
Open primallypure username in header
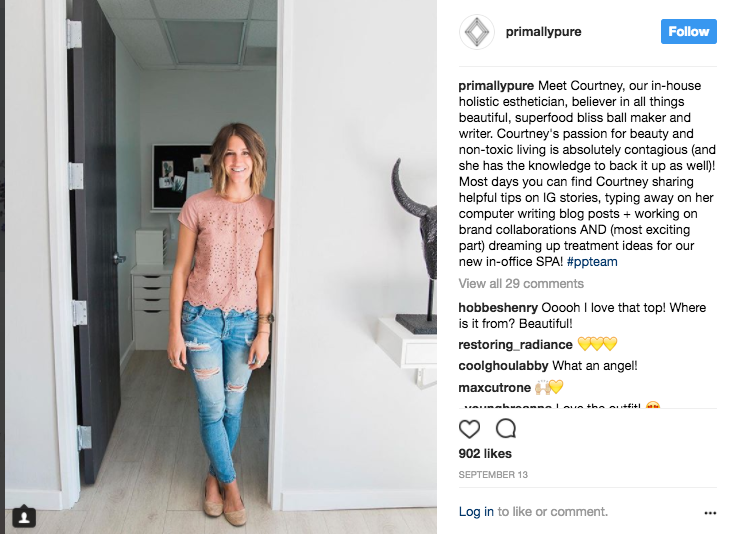(x=543, y=32)
